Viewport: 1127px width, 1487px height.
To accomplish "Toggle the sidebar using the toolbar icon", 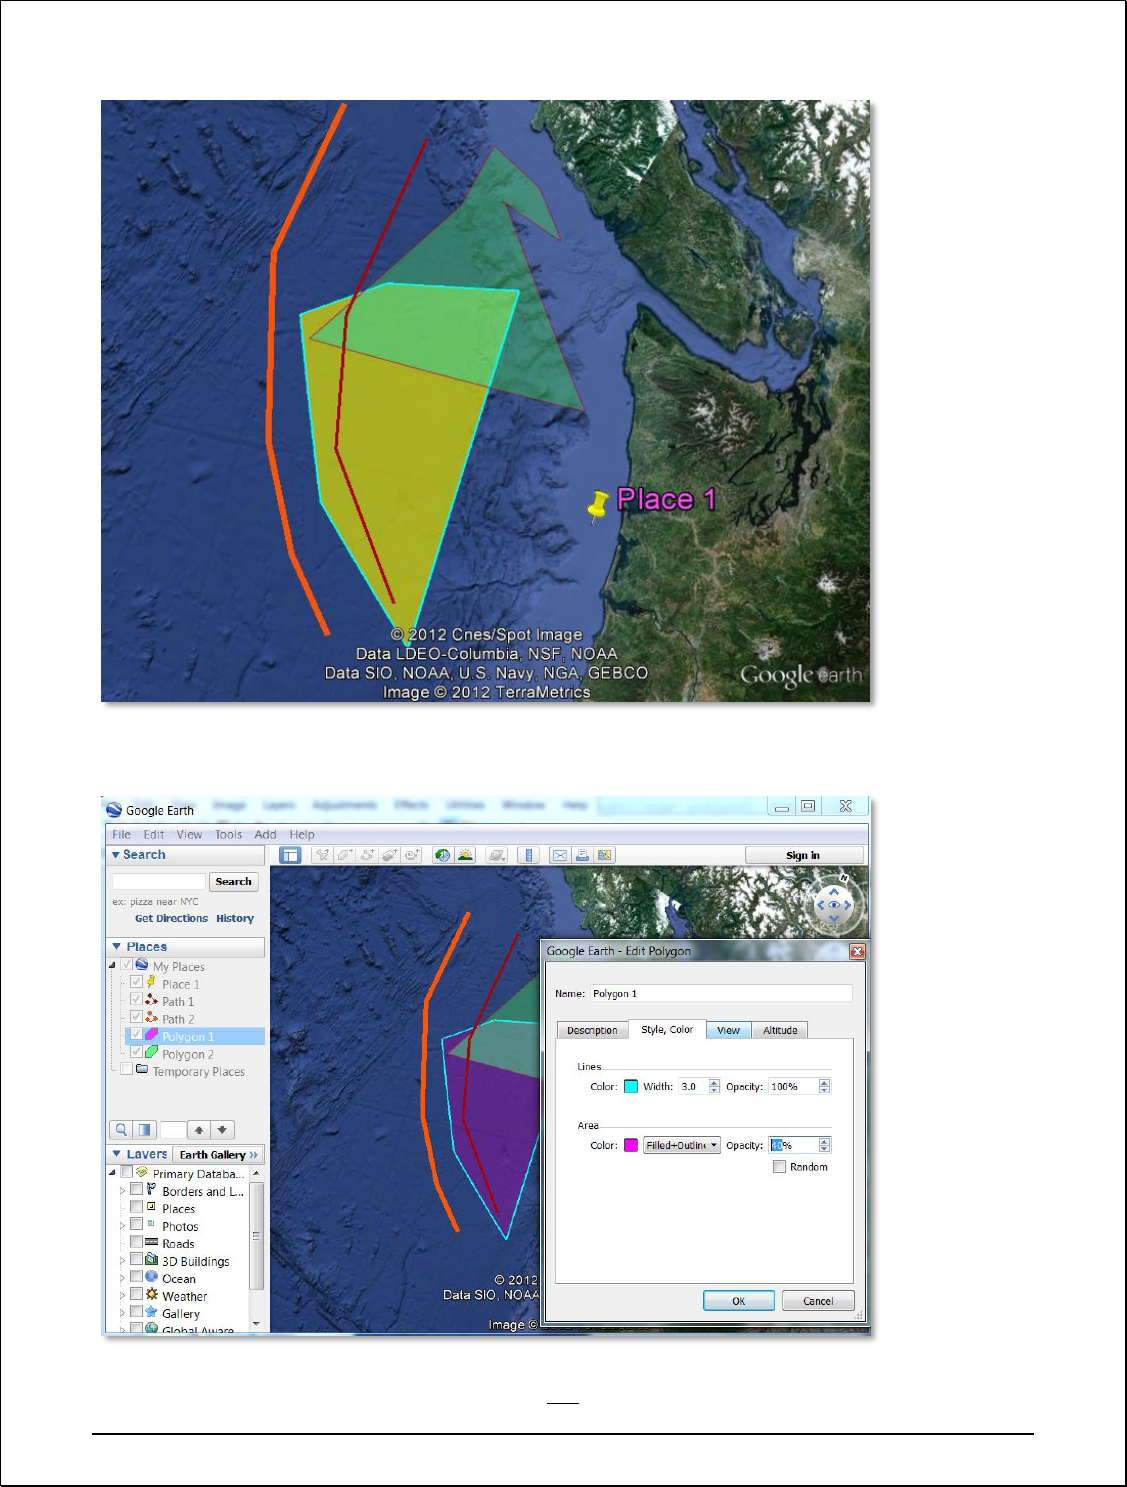I will pyautogui.click(x=290, y=855).
